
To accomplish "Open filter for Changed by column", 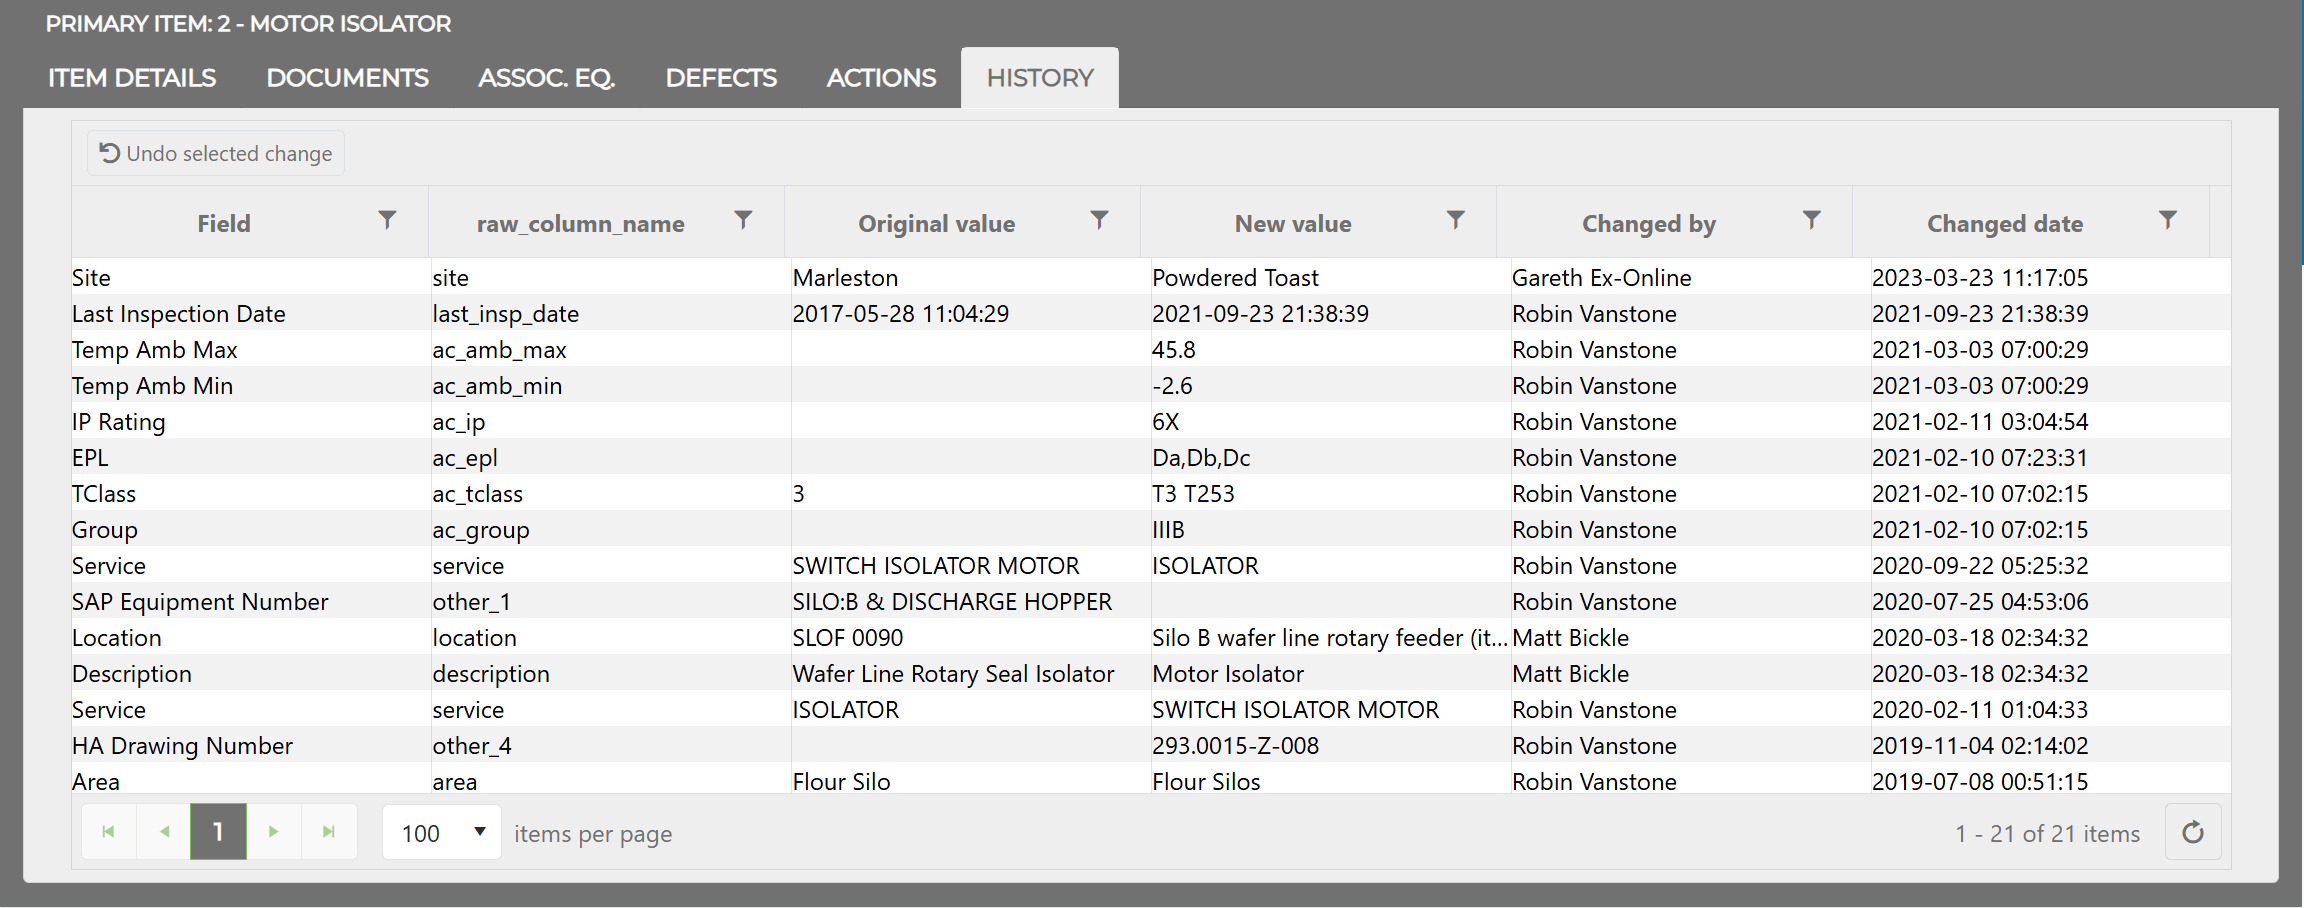I will point(1811,220).
